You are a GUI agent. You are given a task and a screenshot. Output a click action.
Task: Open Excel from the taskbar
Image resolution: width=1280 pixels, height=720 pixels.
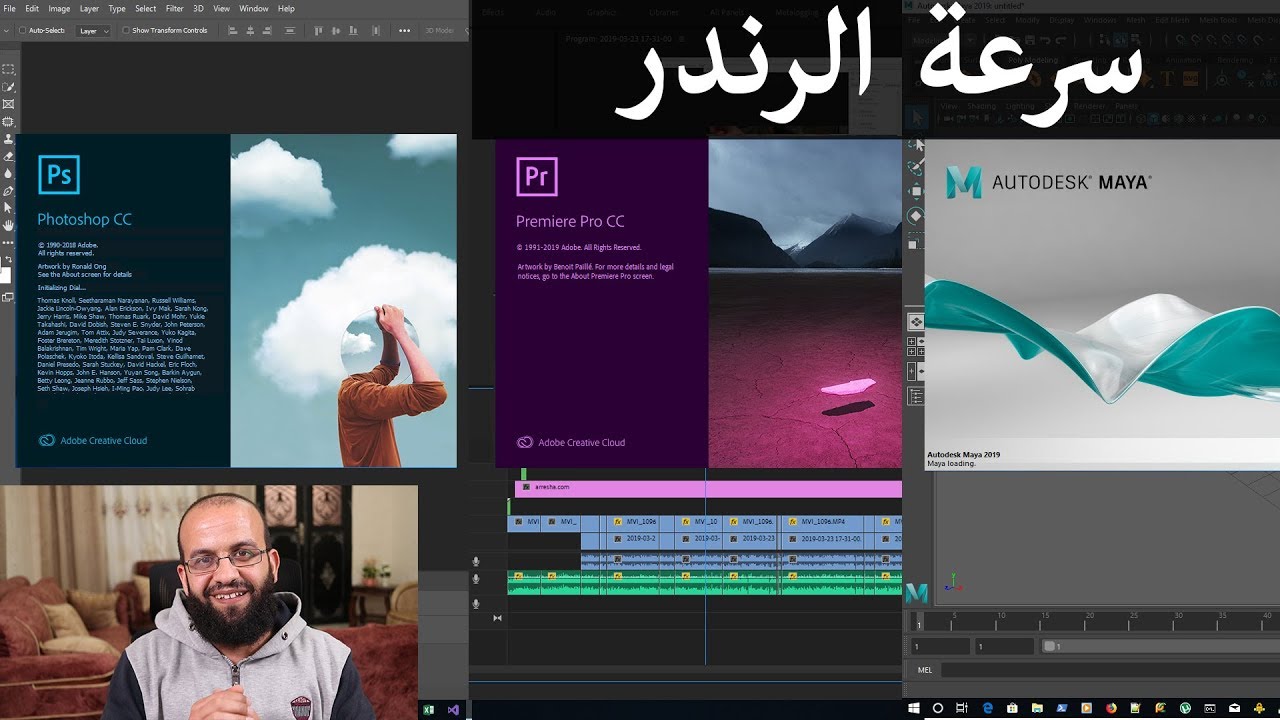(429, 709)
